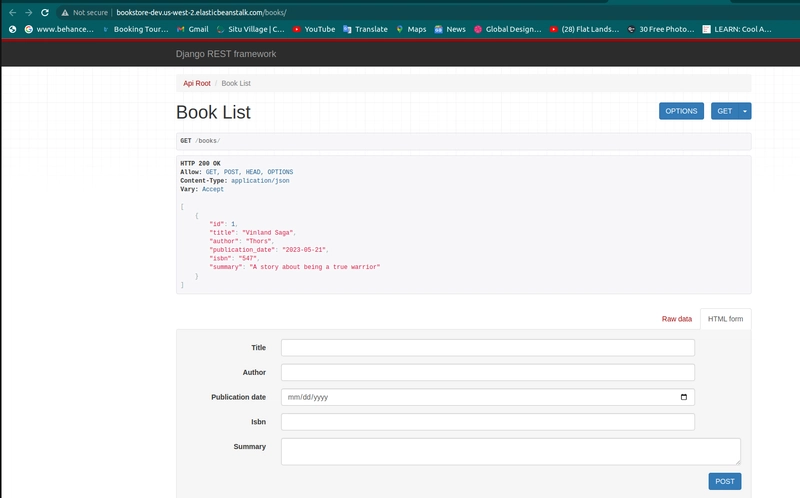Screen dimensions: 800x498
Task: Open the YouTube bookmark
Action: (x=313, y=29)
